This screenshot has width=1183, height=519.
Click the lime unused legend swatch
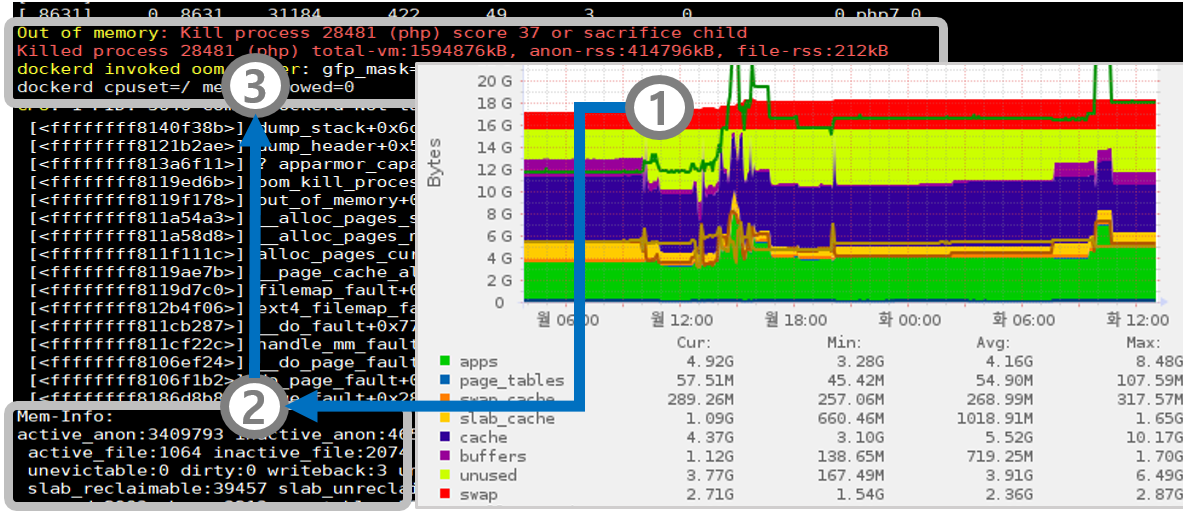[444, 476]
